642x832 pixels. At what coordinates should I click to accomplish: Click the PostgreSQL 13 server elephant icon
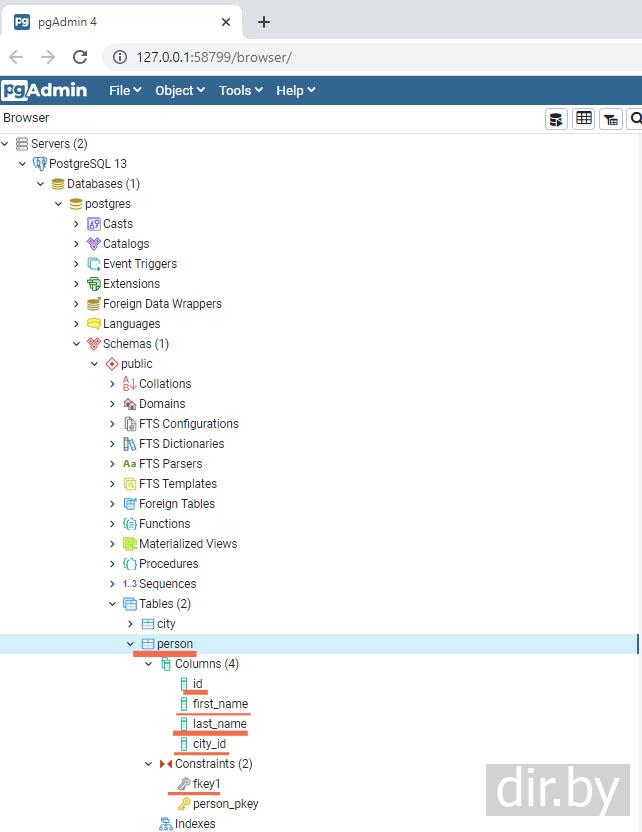point(40,164)
